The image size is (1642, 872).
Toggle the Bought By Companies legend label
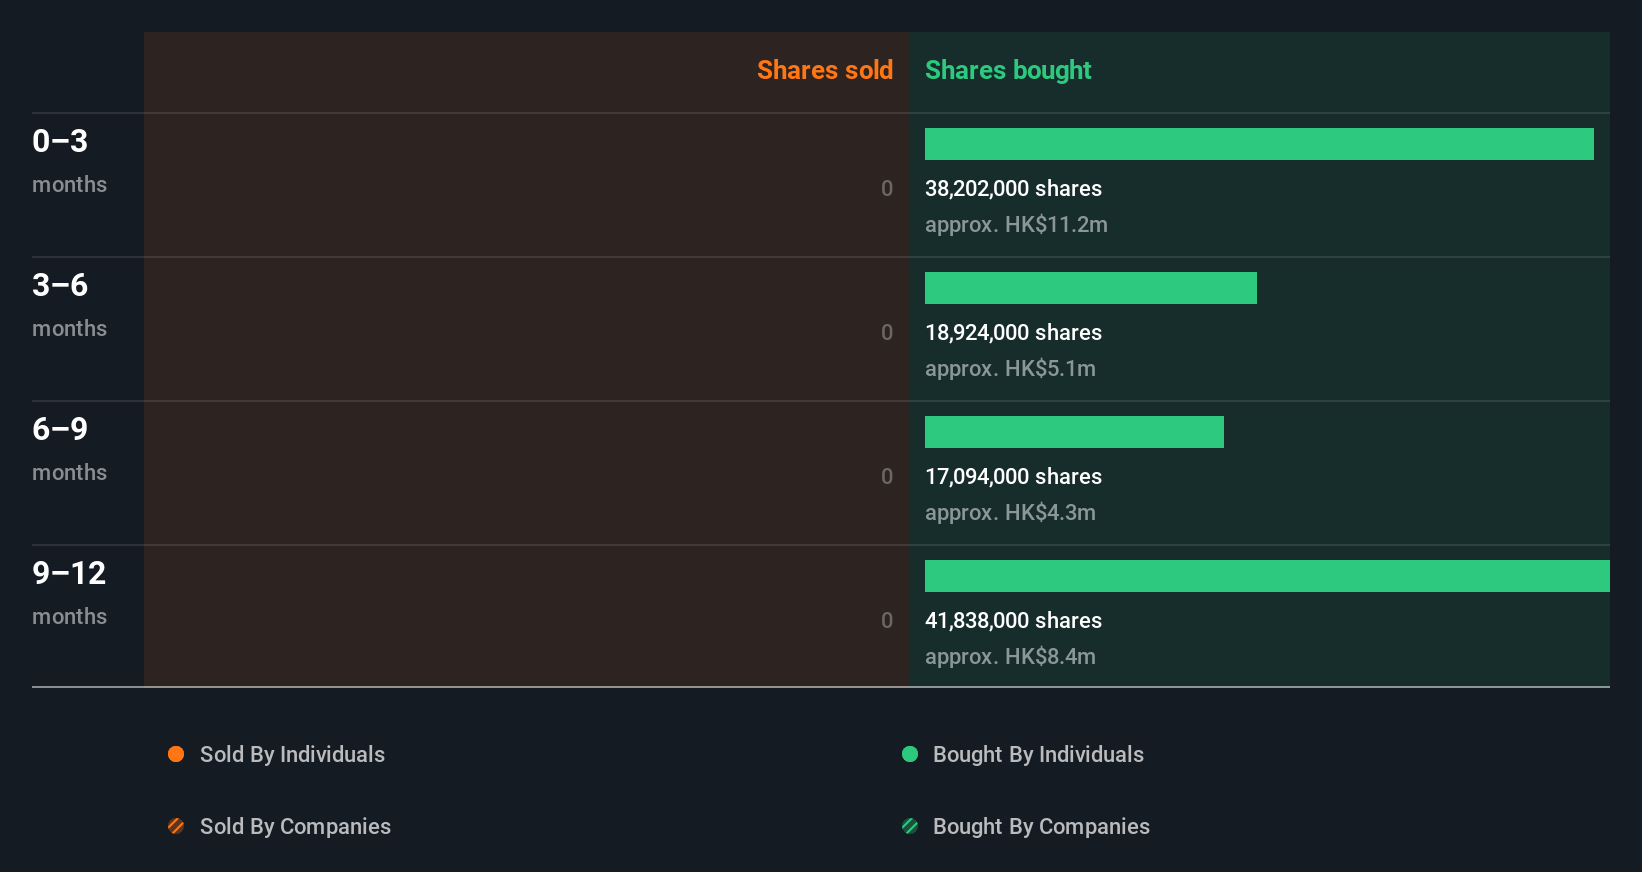[x=1041, y=827]
